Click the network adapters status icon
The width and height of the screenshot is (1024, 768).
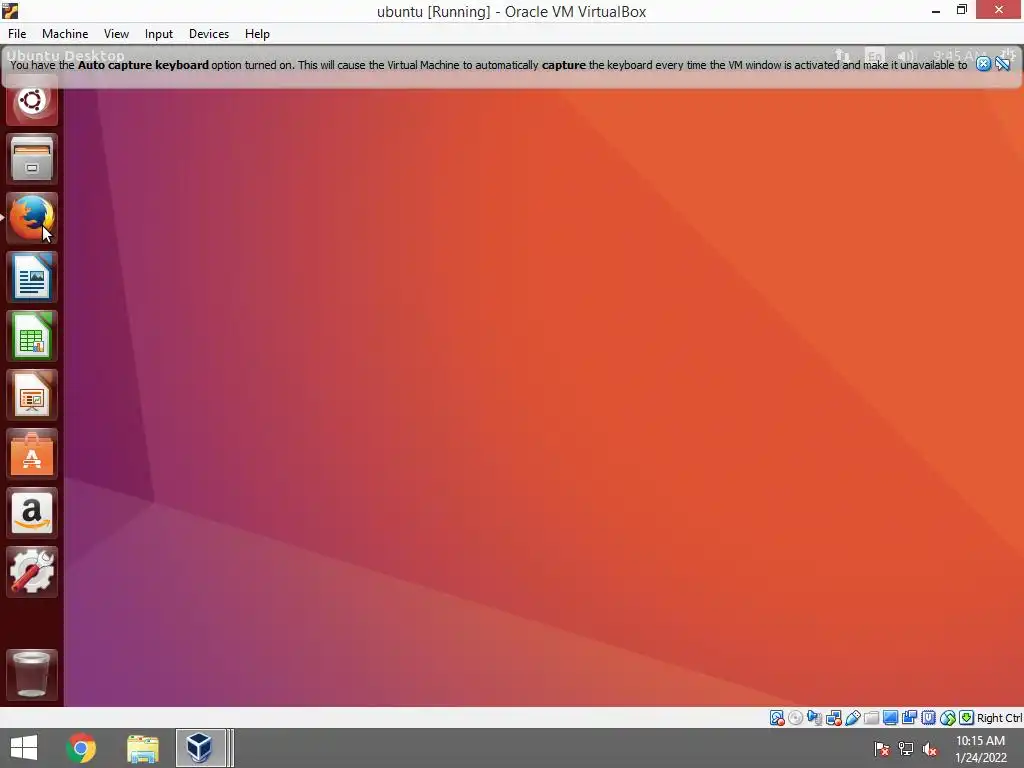(833, 718)
